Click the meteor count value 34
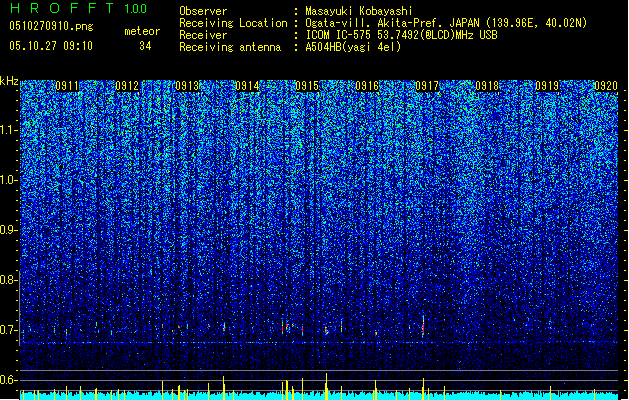The image size is (629, 400). (145, 46)
